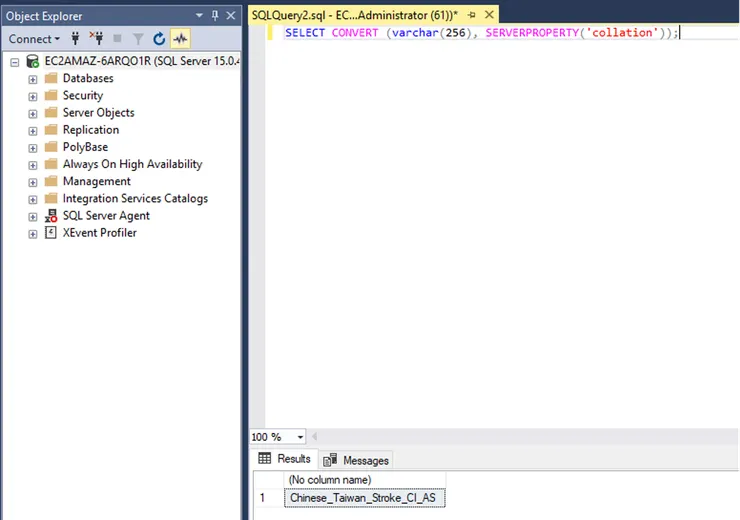Switch to the SQLQuery2.sql document tab
Image resolution: width=740 pixels, height=520 pixels.
pos(354,15)
